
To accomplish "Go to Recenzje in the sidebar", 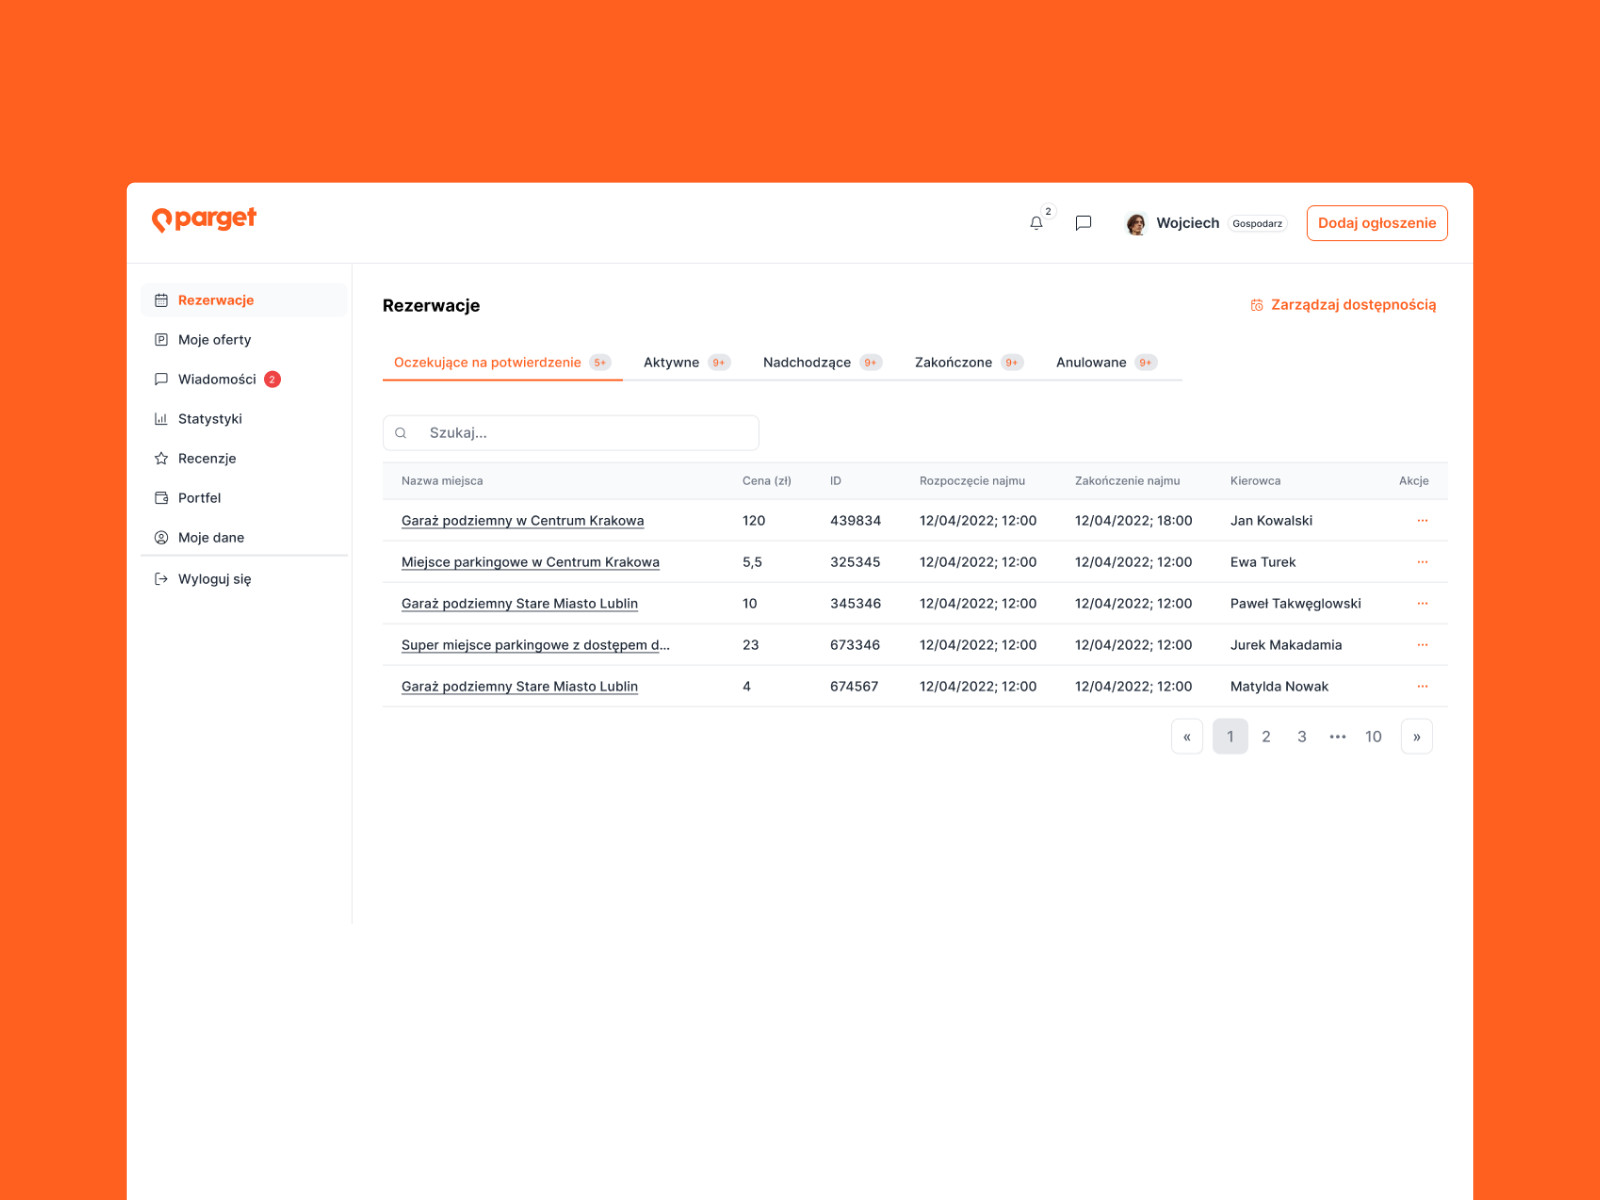I will pos(206,458).
